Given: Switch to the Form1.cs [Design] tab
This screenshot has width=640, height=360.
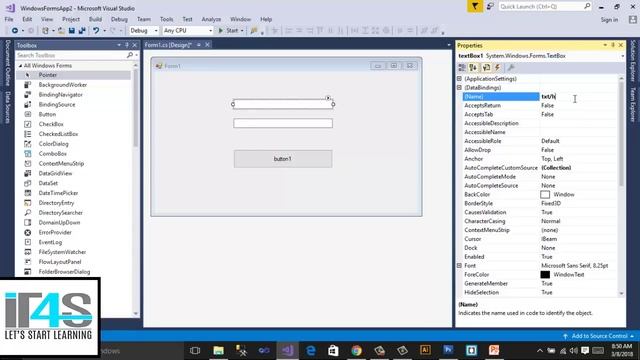Looking at the screenshot, I should click(168, 45).
